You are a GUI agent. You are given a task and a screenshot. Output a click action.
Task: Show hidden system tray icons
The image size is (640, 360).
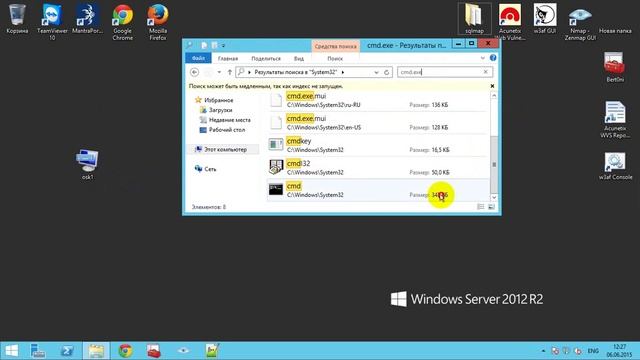point(543,351)
